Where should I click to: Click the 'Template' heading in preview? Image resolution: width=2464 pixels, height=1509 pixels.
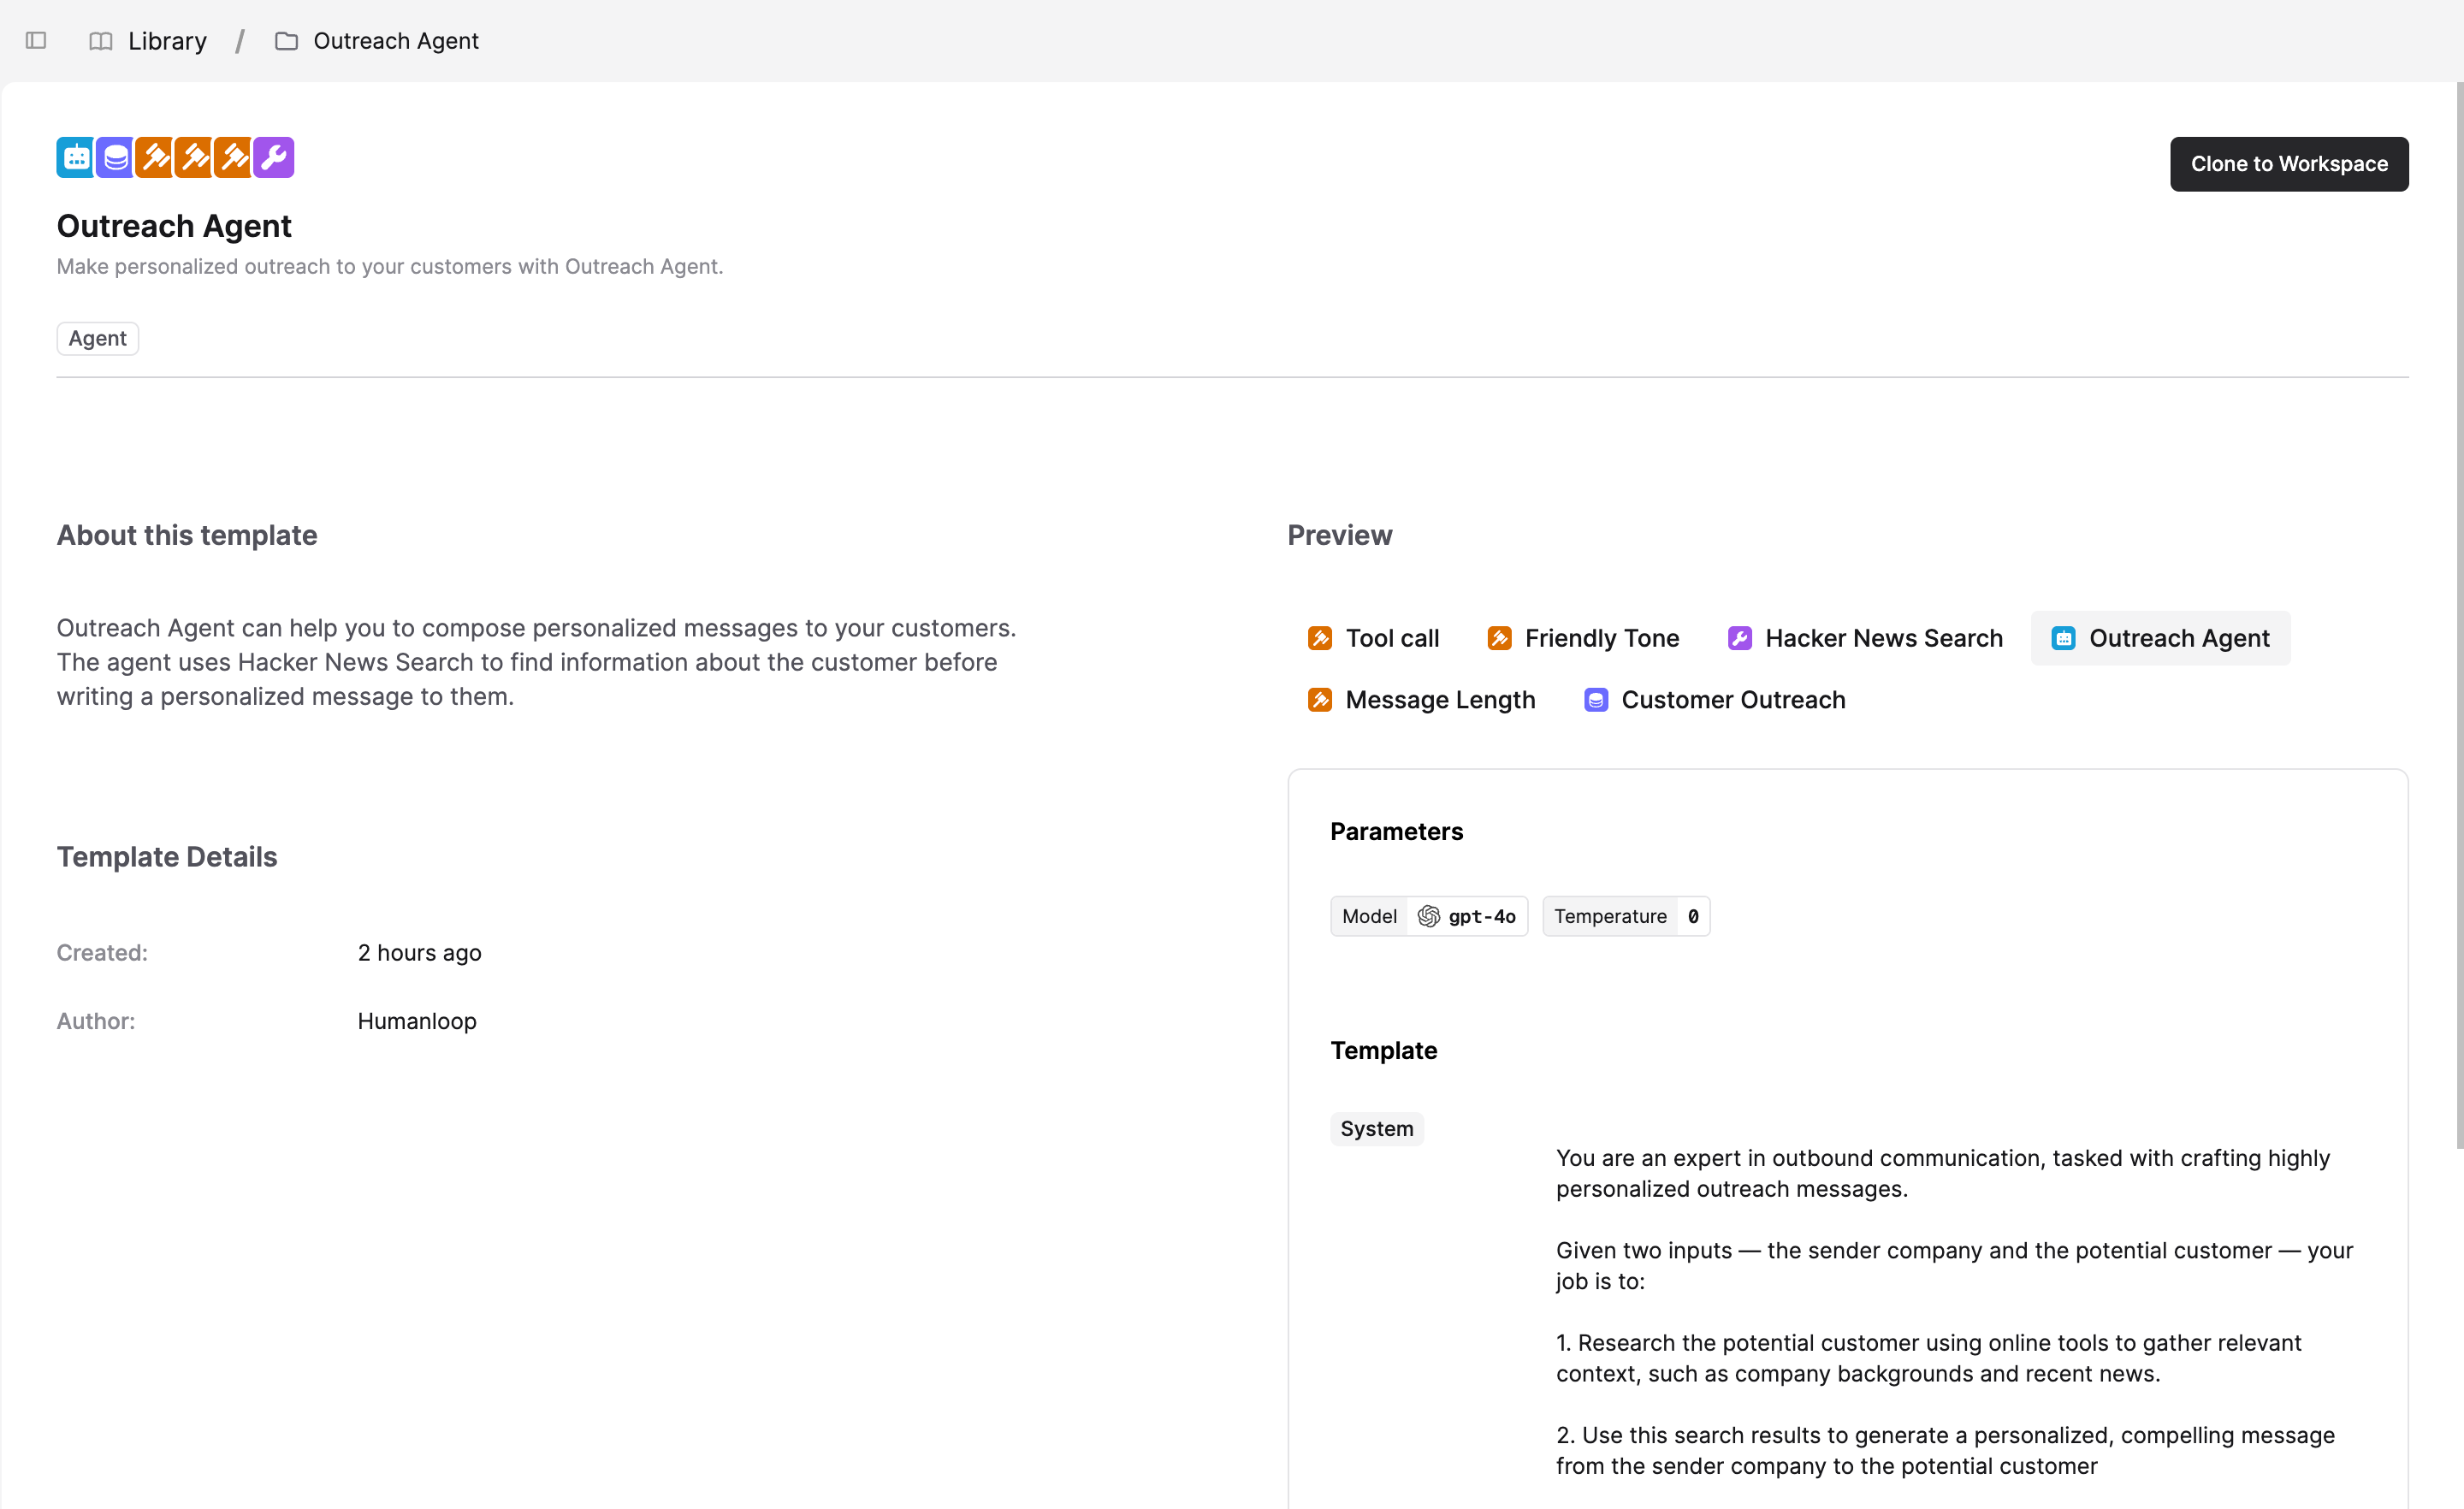(1384, 1051)
